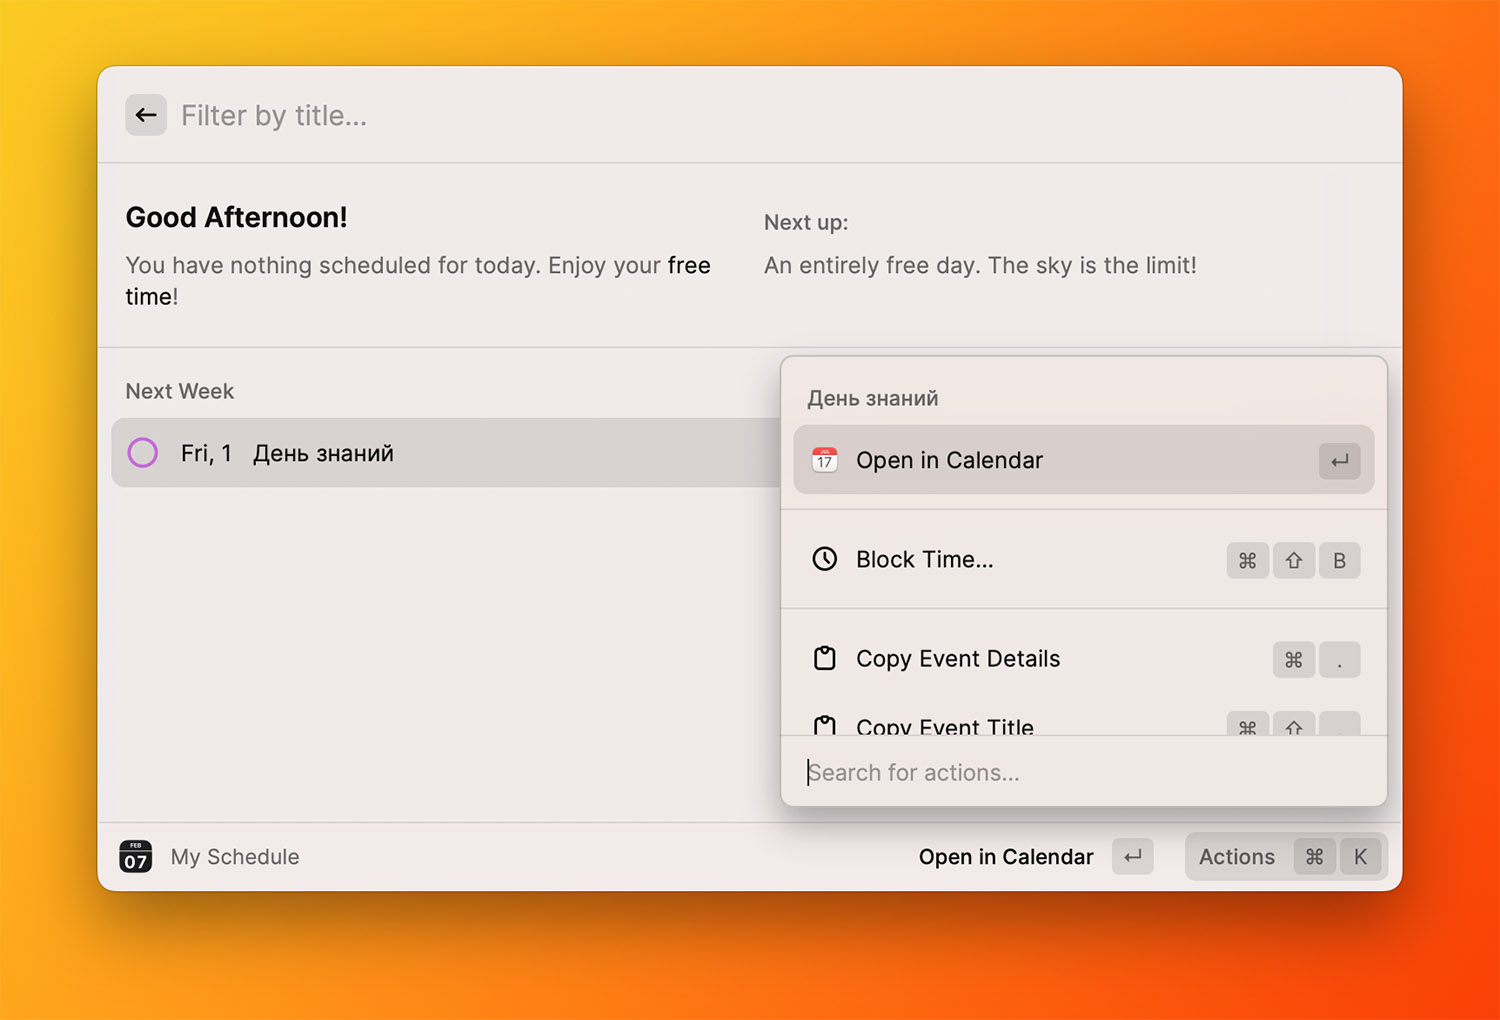Choose Block Time… from the actions list
Image resolution: width=1500 pixels, height=1020 pixels.
924,559
